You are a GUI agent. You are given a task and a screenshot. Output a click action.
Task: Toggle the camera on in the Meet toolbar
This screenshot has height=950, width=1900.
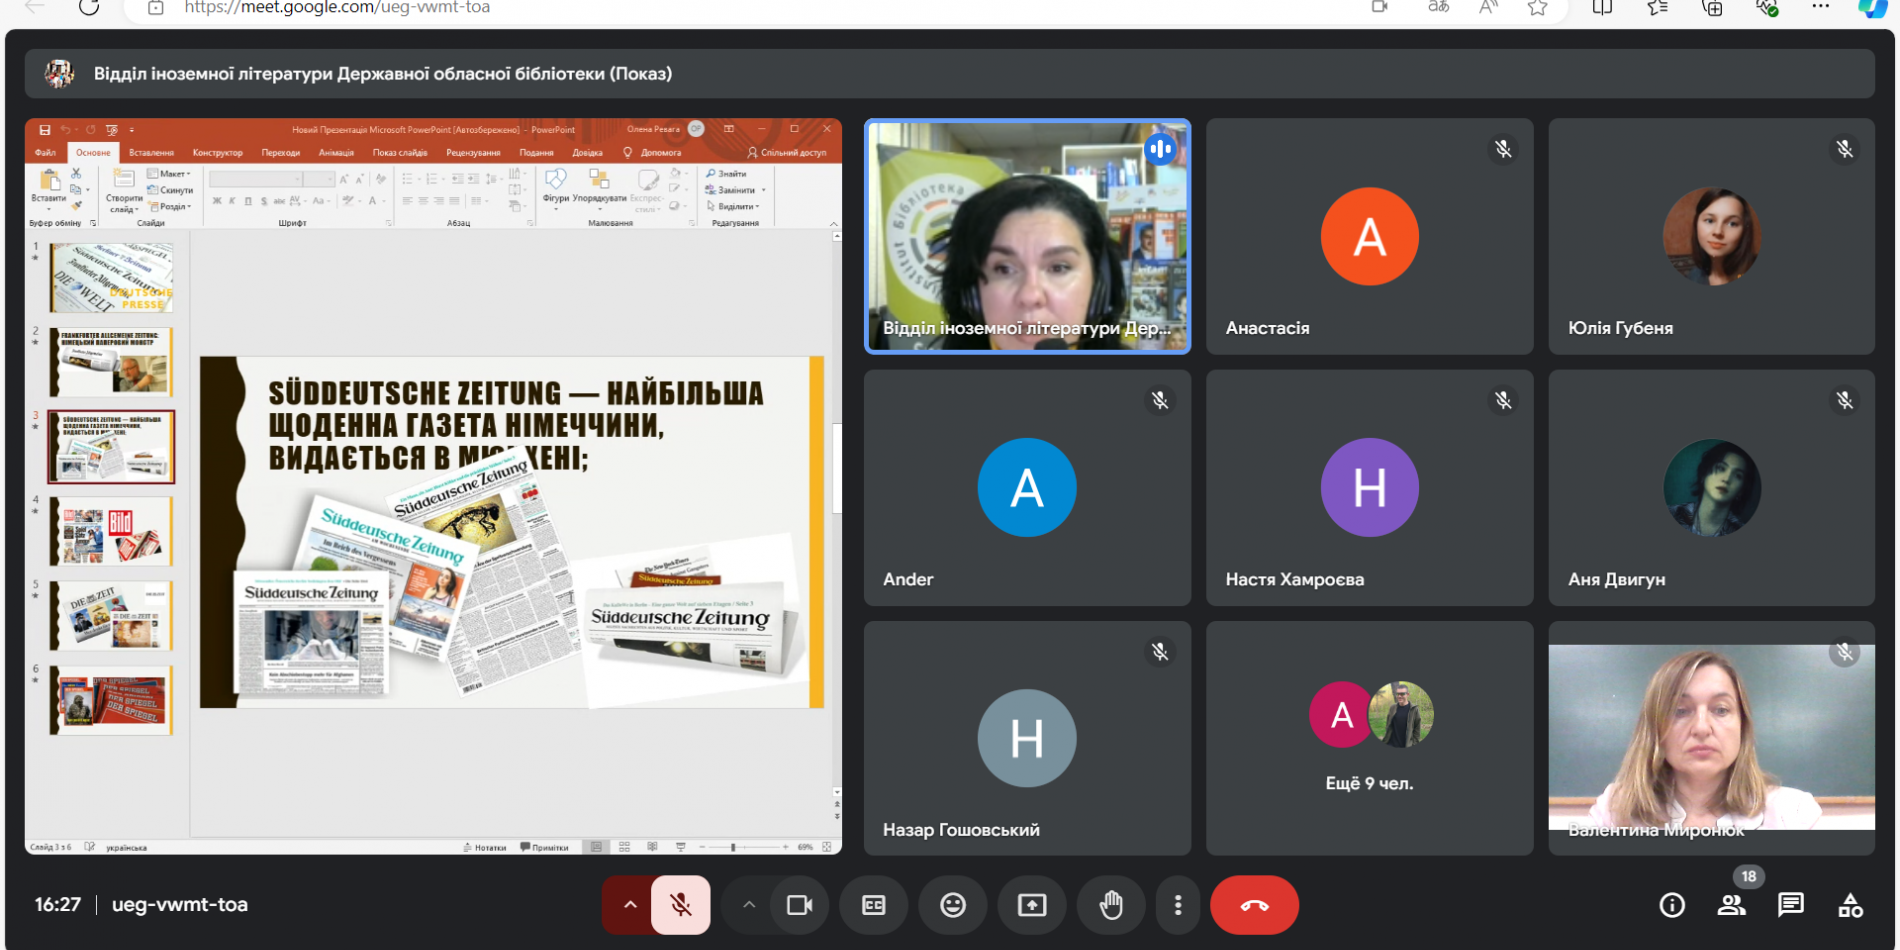(799, 905)
